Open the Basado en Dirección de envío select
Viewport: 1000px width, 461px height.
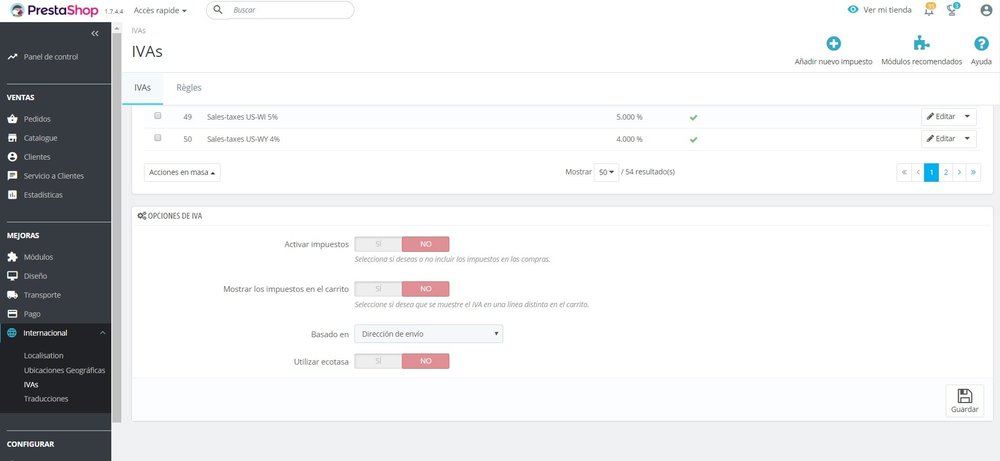pyautogui.click(x=429, y=334)
